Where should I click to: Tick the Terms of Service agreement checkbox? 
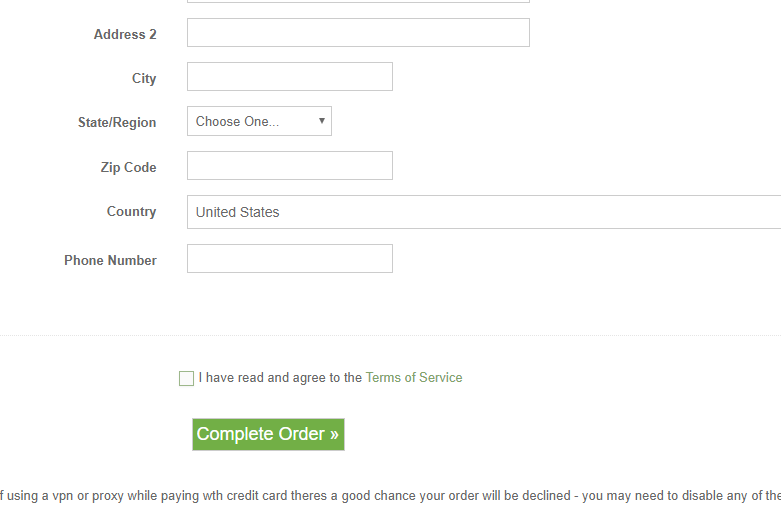(x=186, y=379)
